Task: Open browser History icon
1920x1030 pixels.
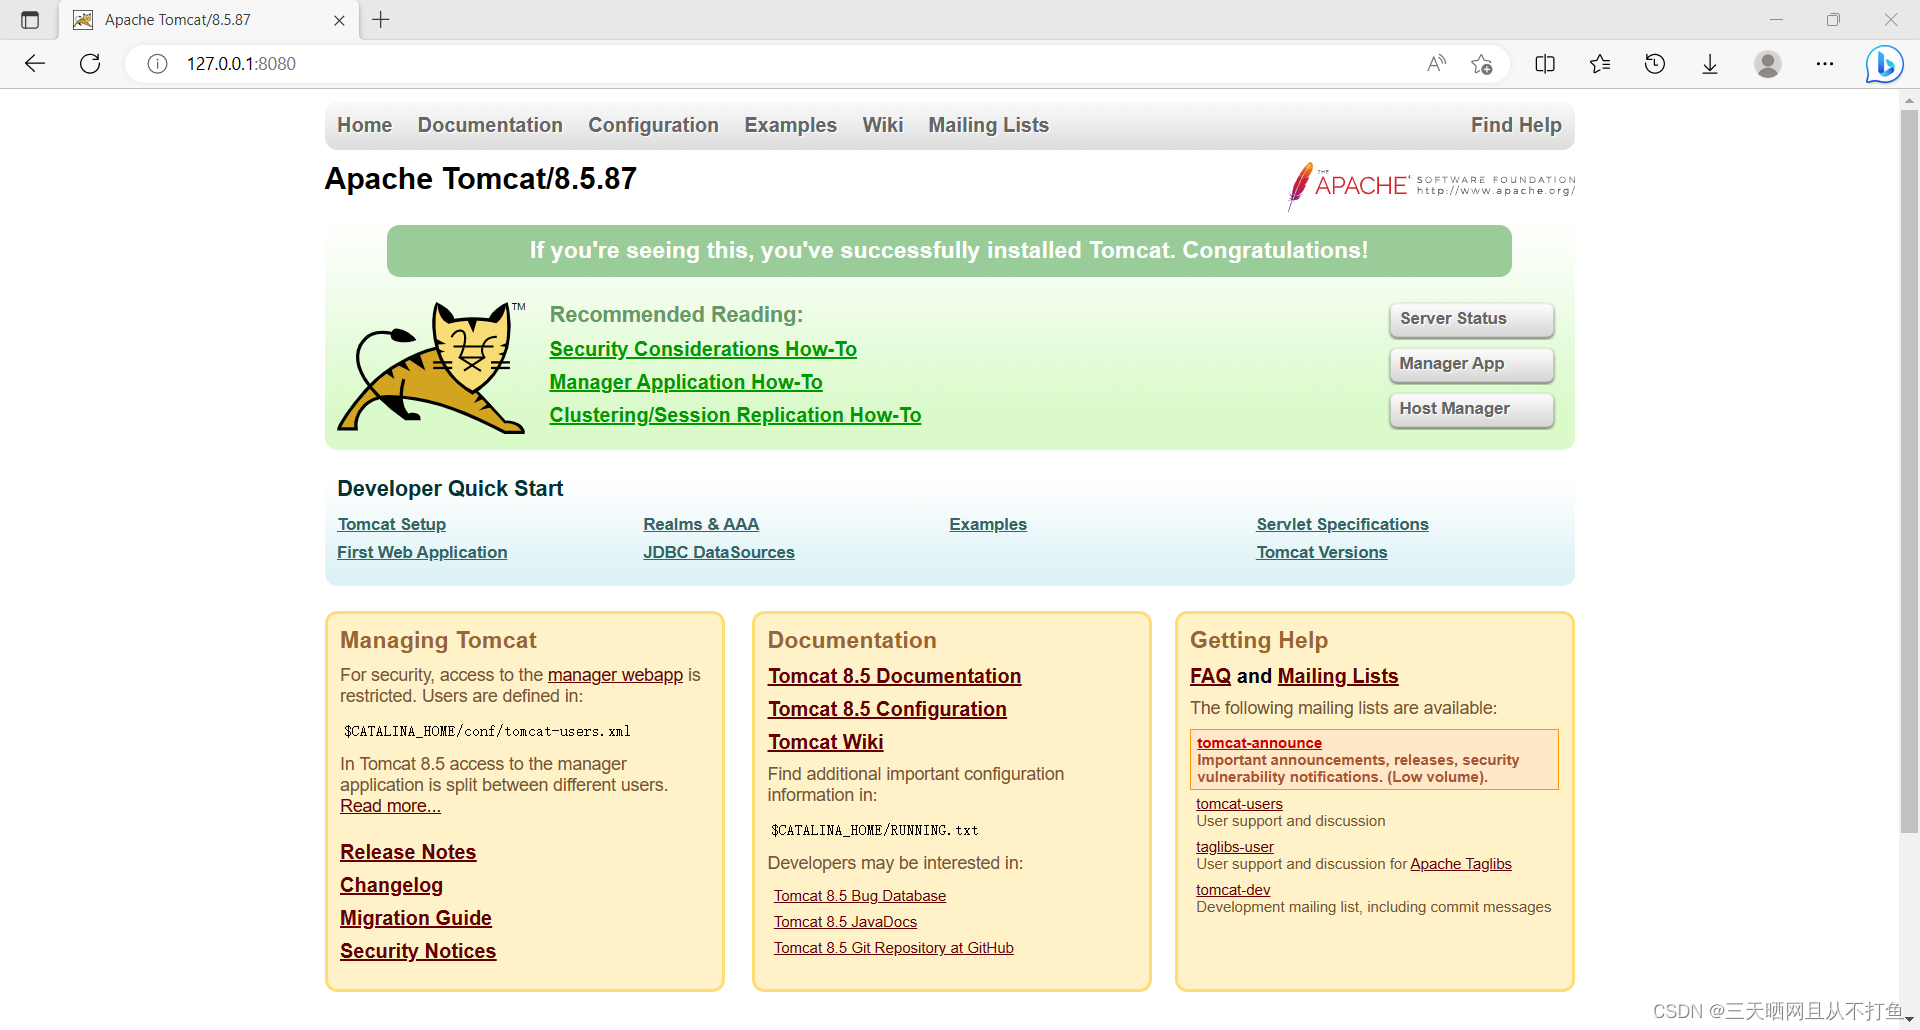Action: [1655, 64]
